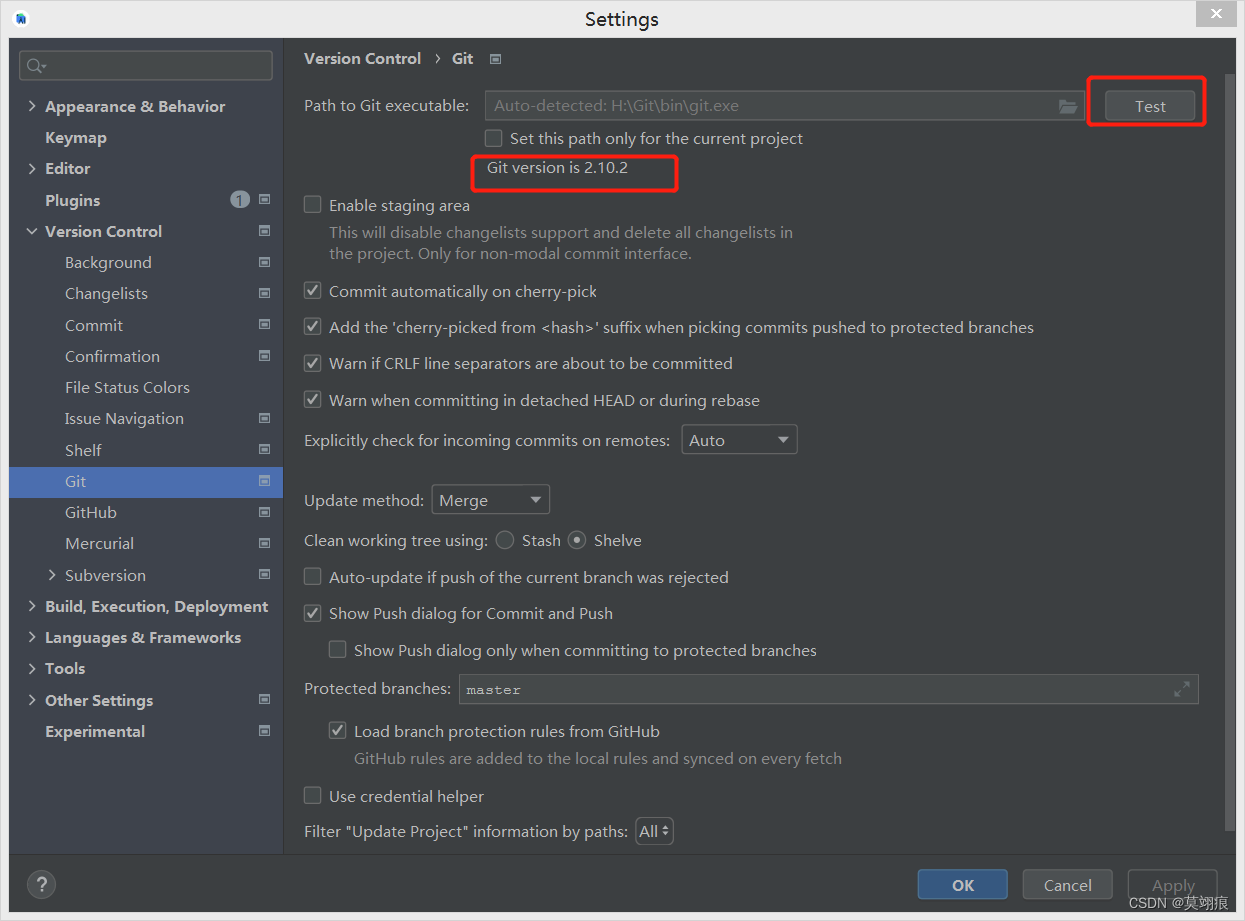Click the Version Control breadcrumb link
The width and height of the screenshot is (1245, 921).
[x=362, y=58]
